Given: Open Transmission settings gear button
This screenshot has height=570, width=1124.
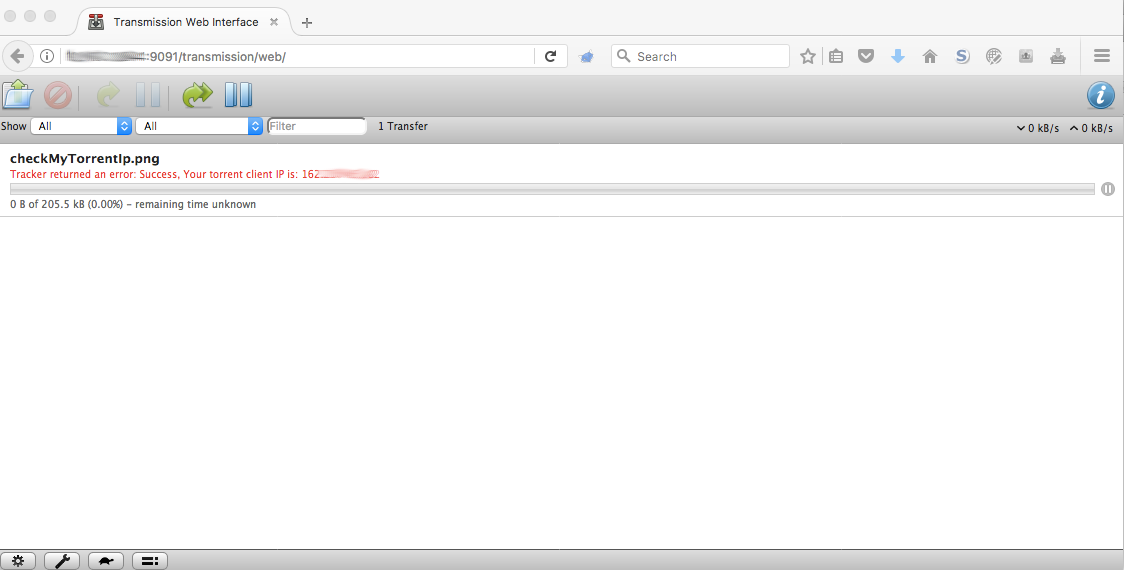Looking at the screenshot, I should pos(18,561).
